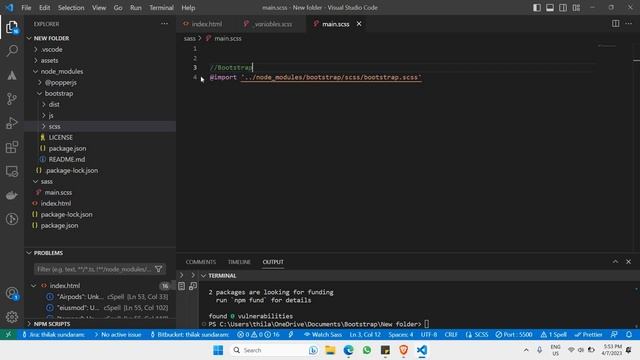Click Watch Sass in status bar
The height and width of the screenshot is (360, 640).
coord(322,334)
